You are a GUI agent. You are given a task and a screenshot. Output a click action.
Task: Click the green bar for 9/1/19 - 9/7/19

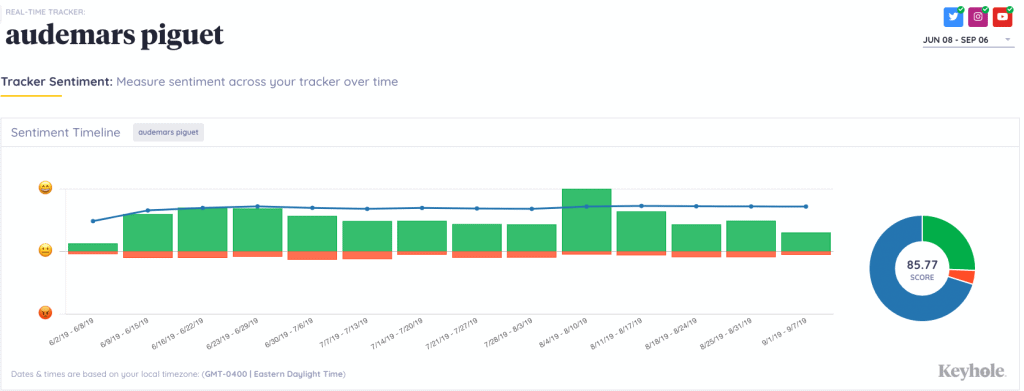(x=806, y=242)
